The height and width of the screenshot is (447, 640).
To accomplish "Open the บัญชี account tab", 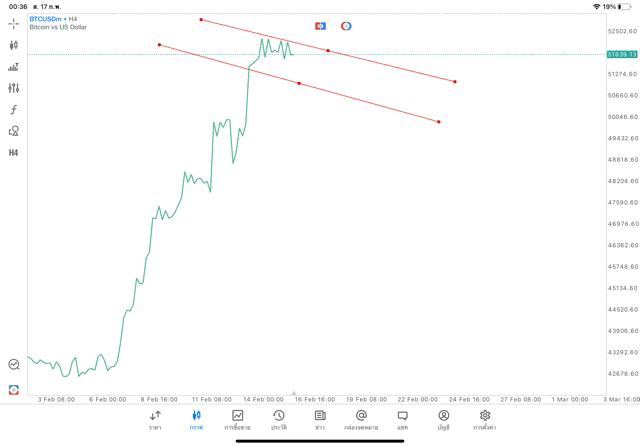I will point(444,419).
